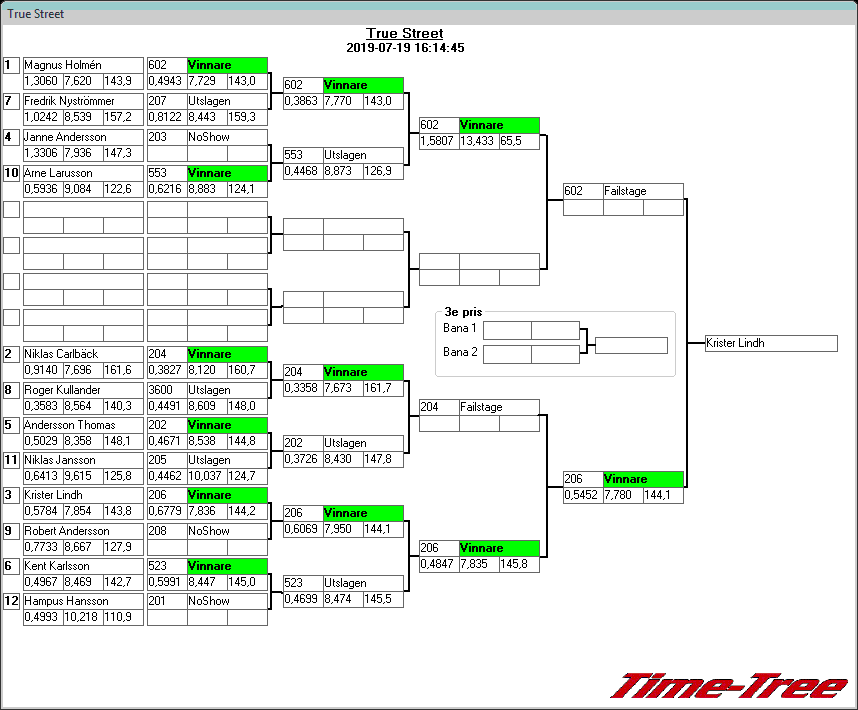Viewport: 858px width, 710px height.
Task: Click the Failstage cell for car 602
Action: [x=643, y=191]
